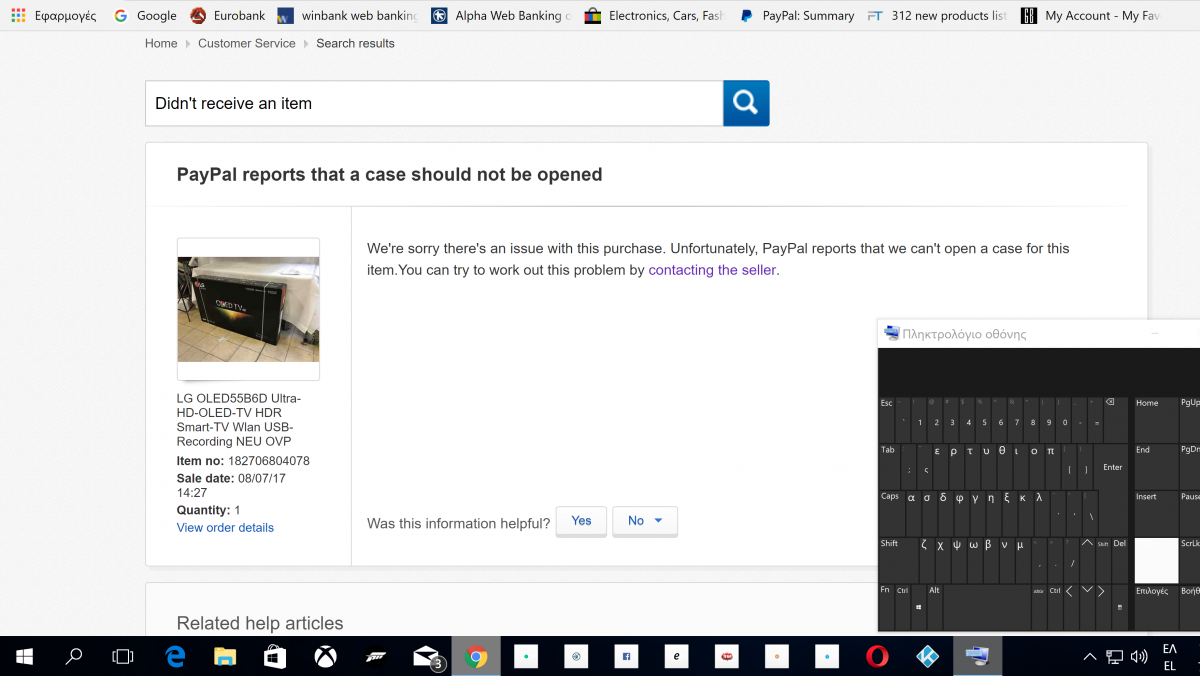Click View order details link
The width and height of the screenshot is (1200, 676).
(225, 527)
